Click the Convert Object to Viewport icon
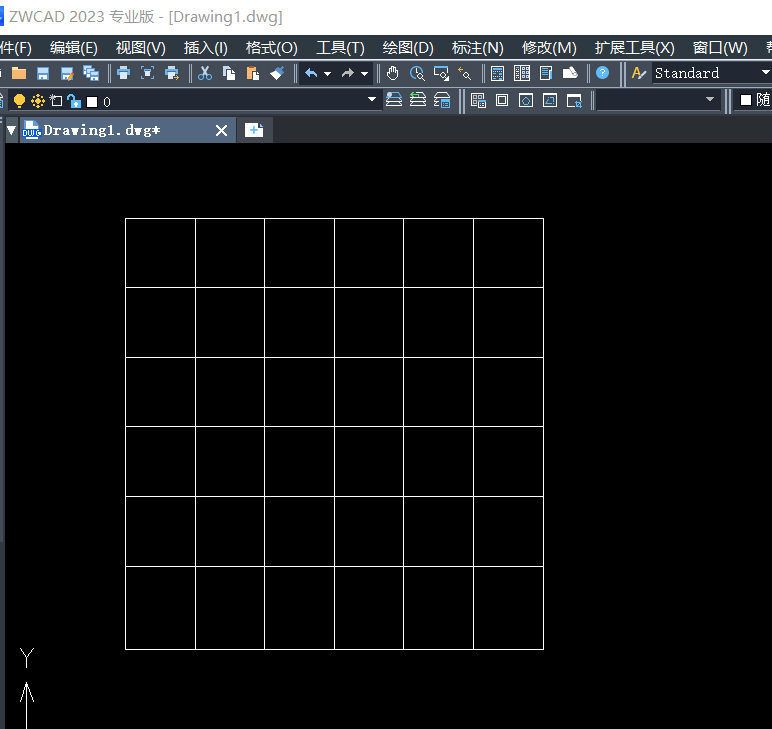 [x=550, y=100]
